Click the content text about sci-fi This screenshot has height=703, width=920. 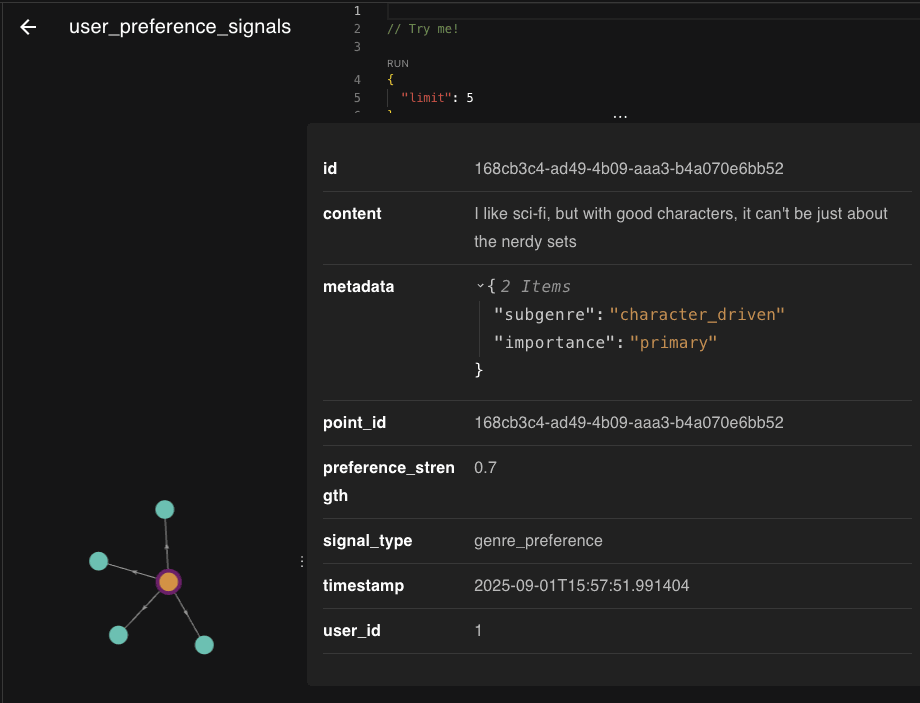click(681, 228)
